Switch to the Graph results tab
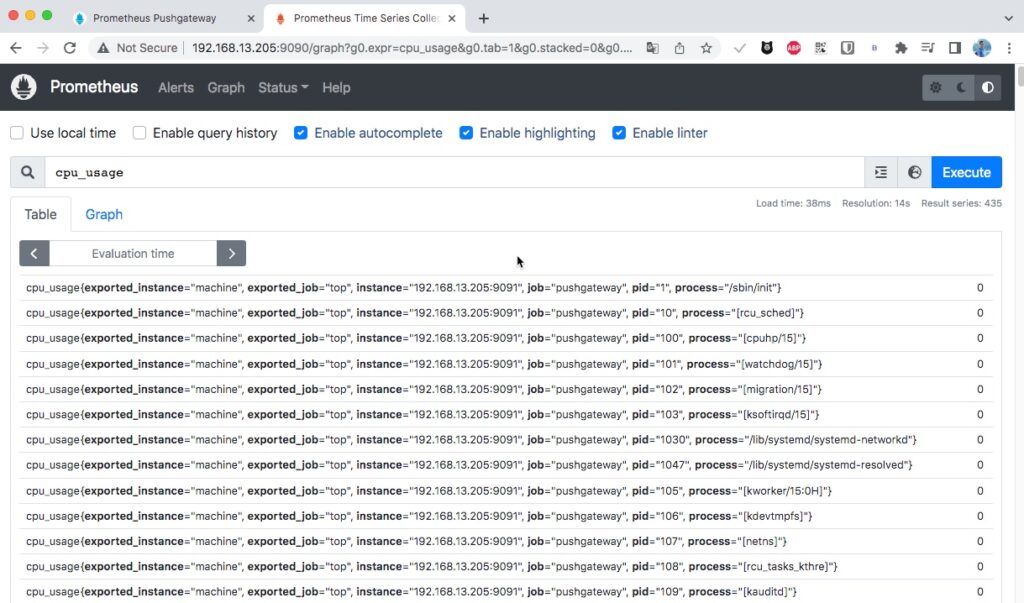The width and height of the screenshot is (1024, 603). tap(104, 214)
